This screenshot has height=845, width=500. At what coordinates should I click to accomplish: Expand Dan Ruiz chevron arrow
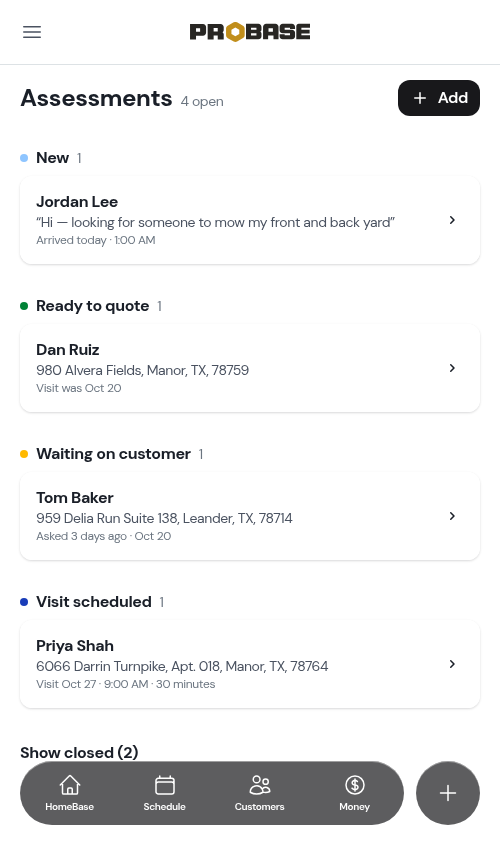pos(452,368)
